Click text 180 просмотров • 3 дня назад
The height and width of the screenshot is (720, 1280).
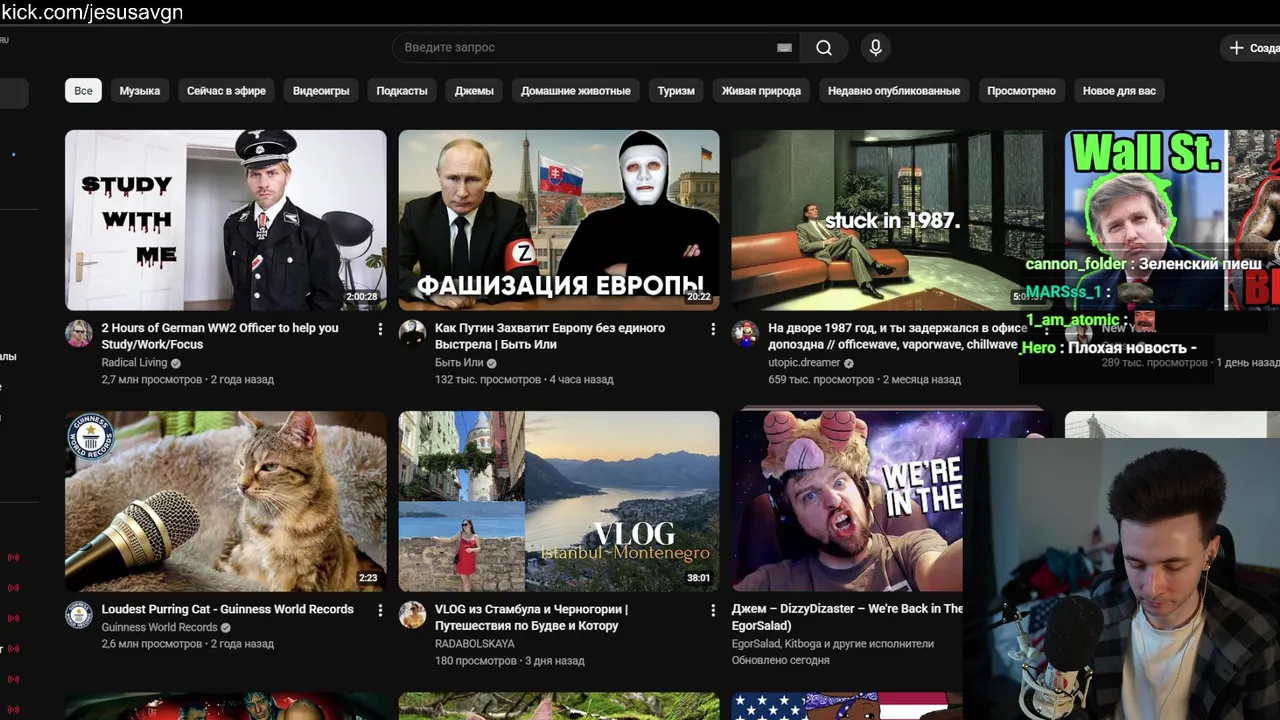(510, 661)
